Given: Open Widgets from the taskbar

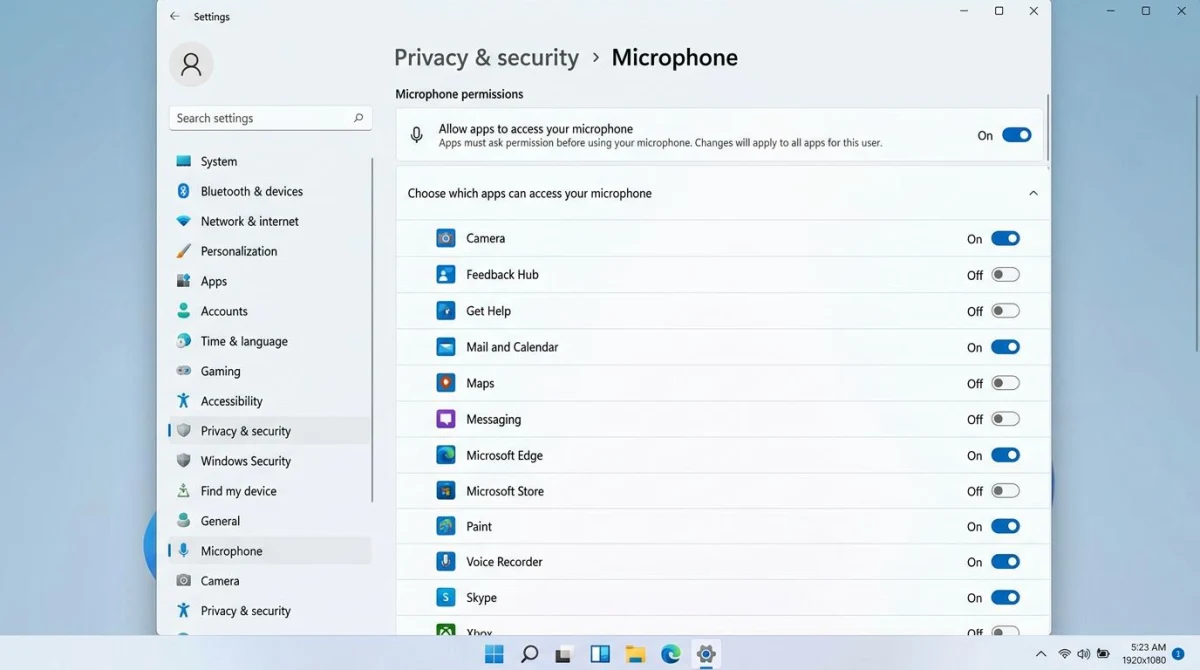Looking at the screenshot, I should pos(600,654).
